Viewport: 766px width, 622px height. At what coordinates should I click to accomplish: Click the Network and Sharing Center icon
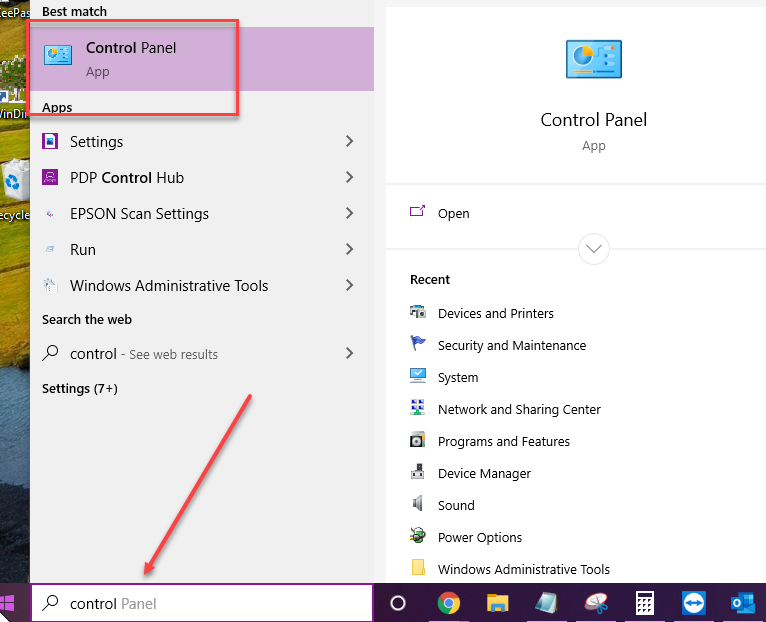pyautogui.click(x=418, y=407)
